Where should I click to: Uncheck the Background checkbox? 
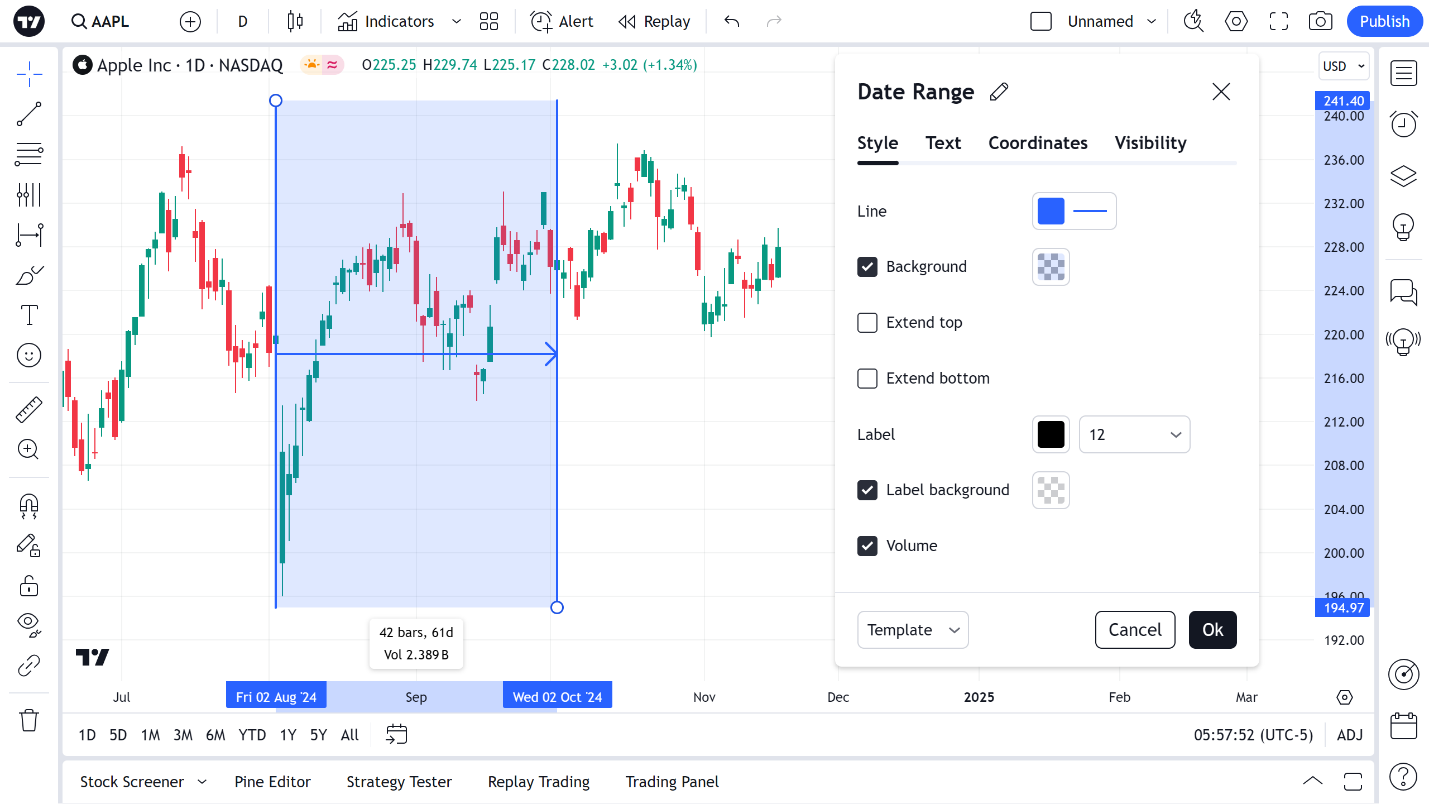[868, 267]
